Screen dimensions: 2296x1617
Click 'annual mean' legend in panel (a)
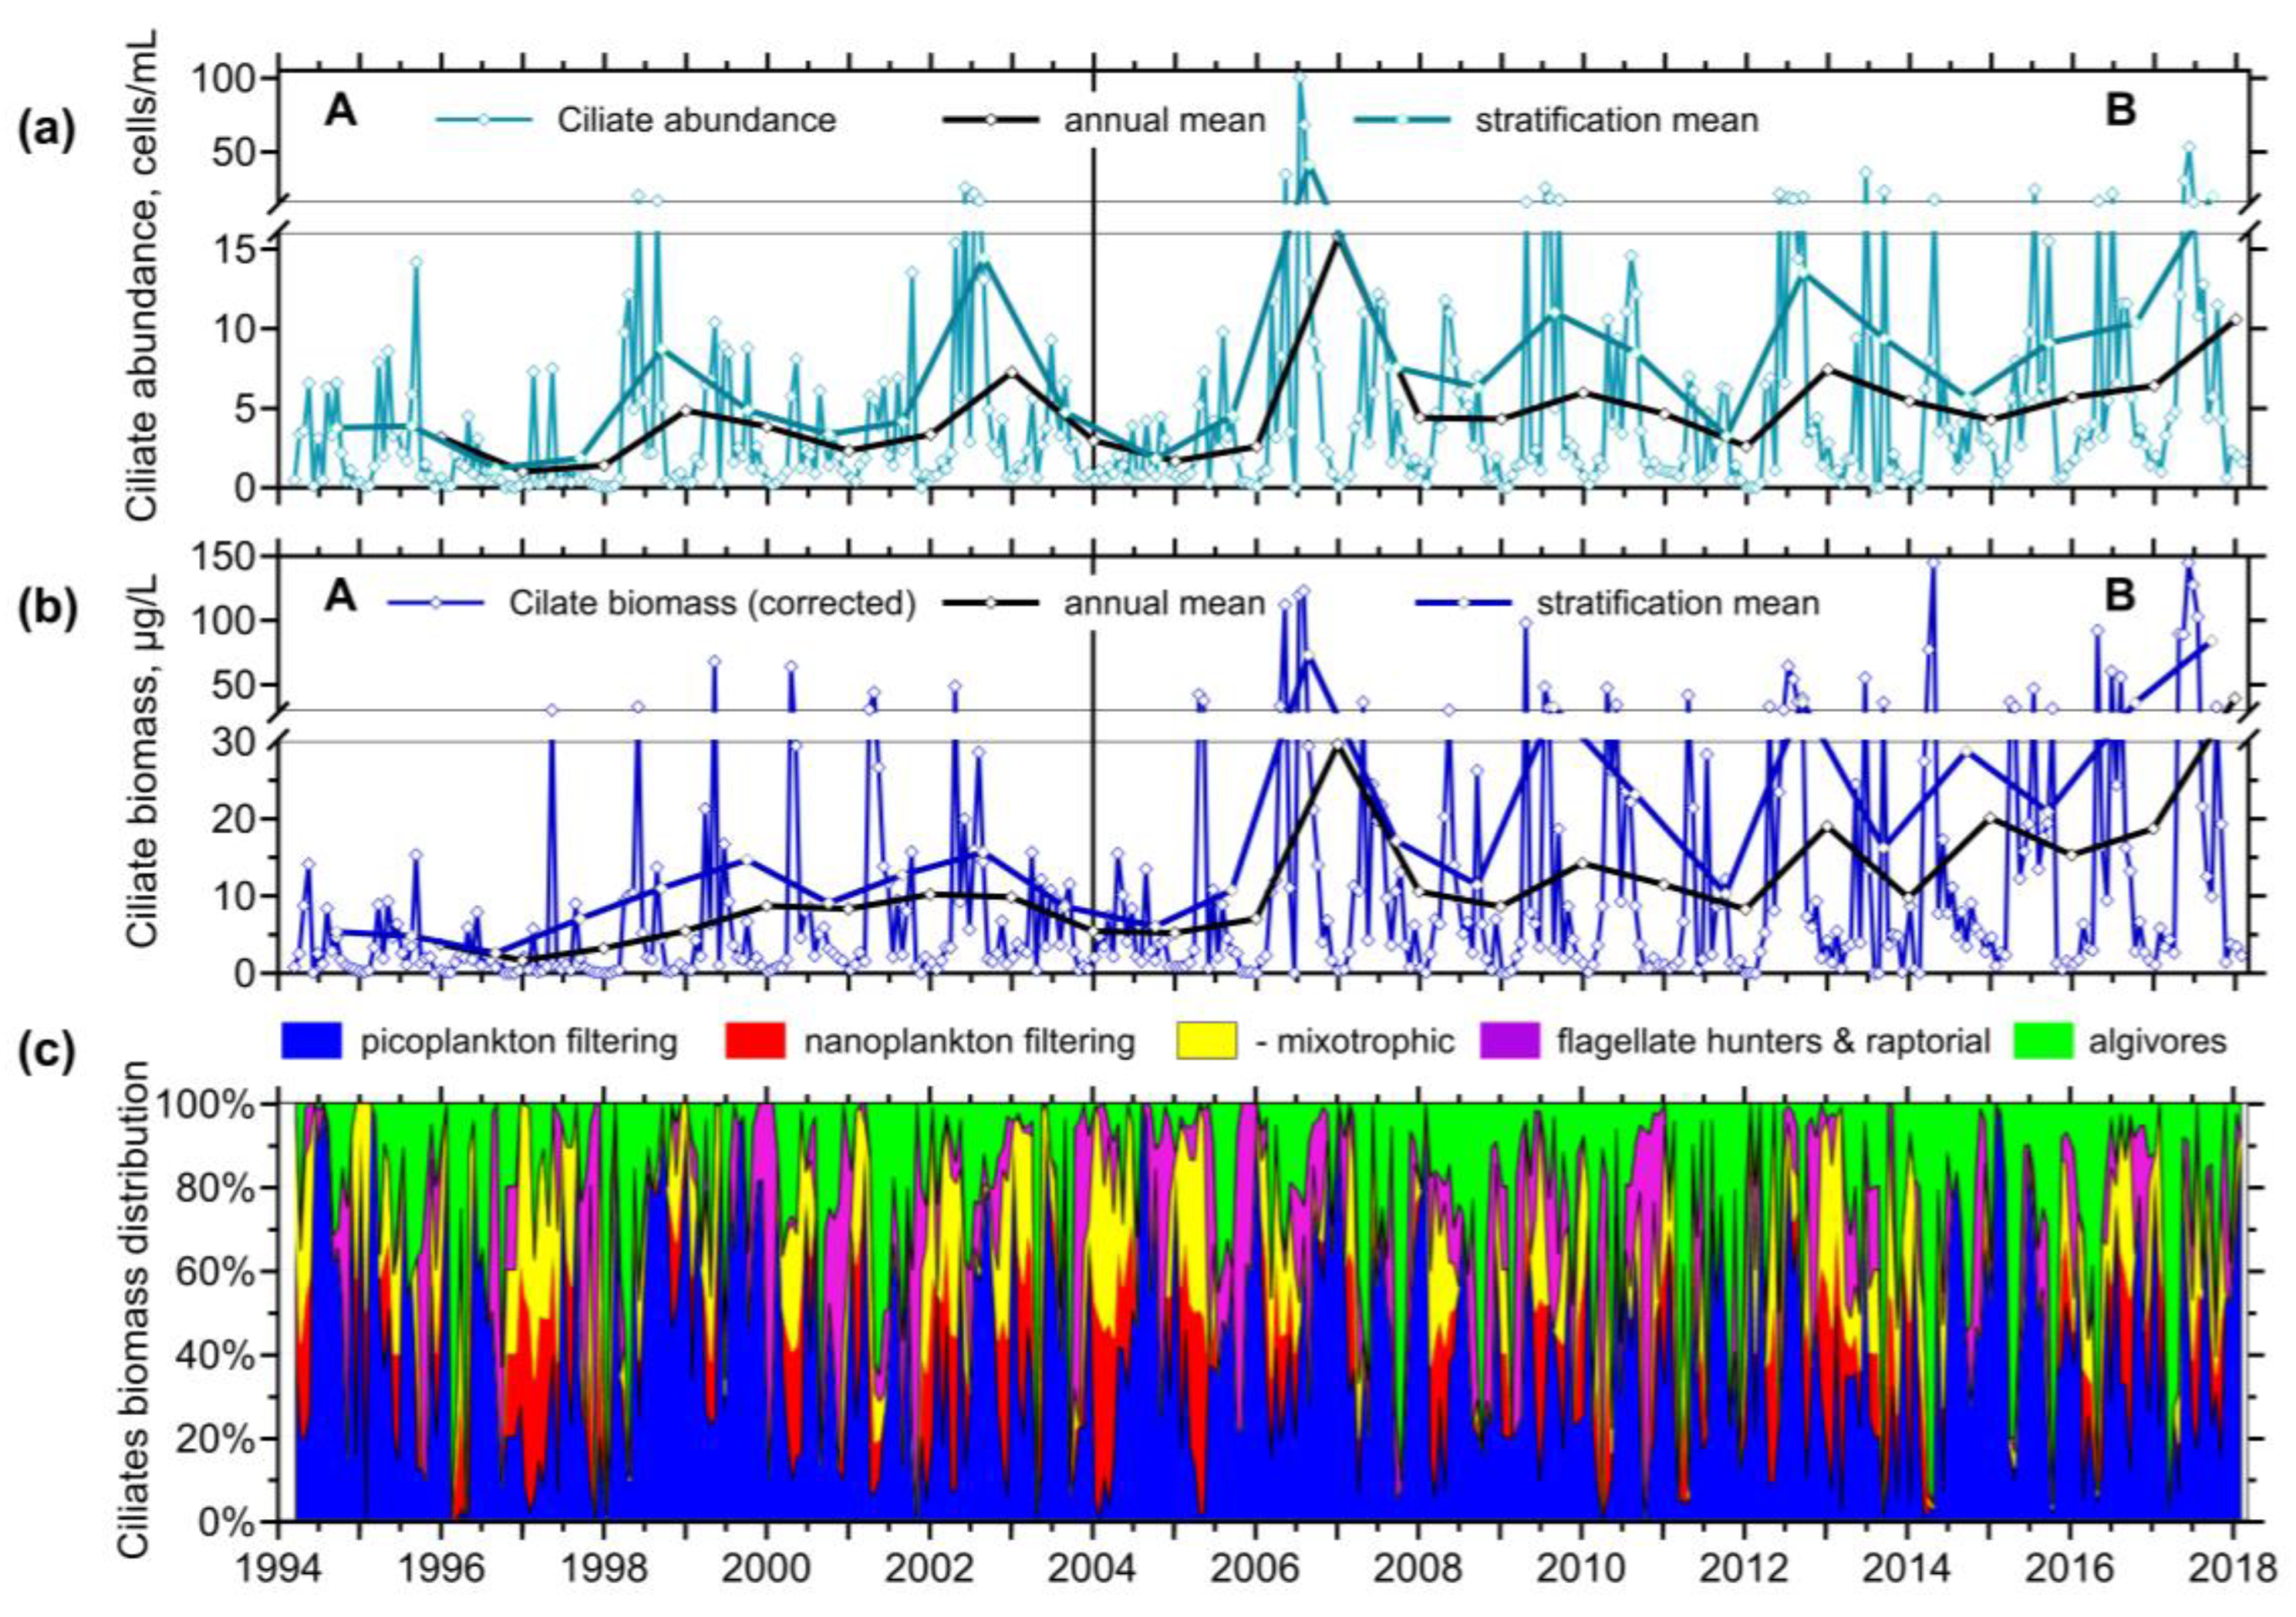coord(1164,120)
